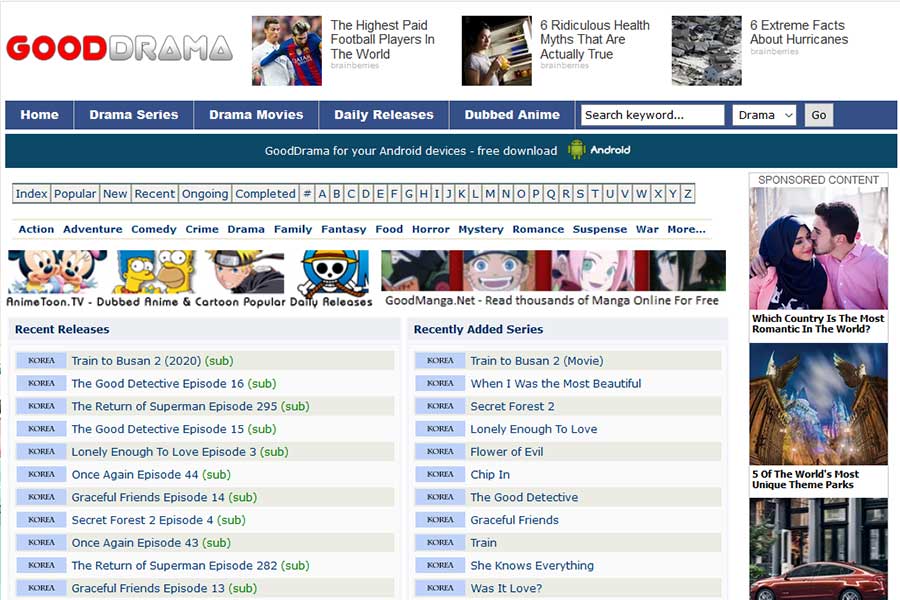This screenshot has height=600, width=900.
Task: Filter dramas by letter M
Action: click(490, 194)
